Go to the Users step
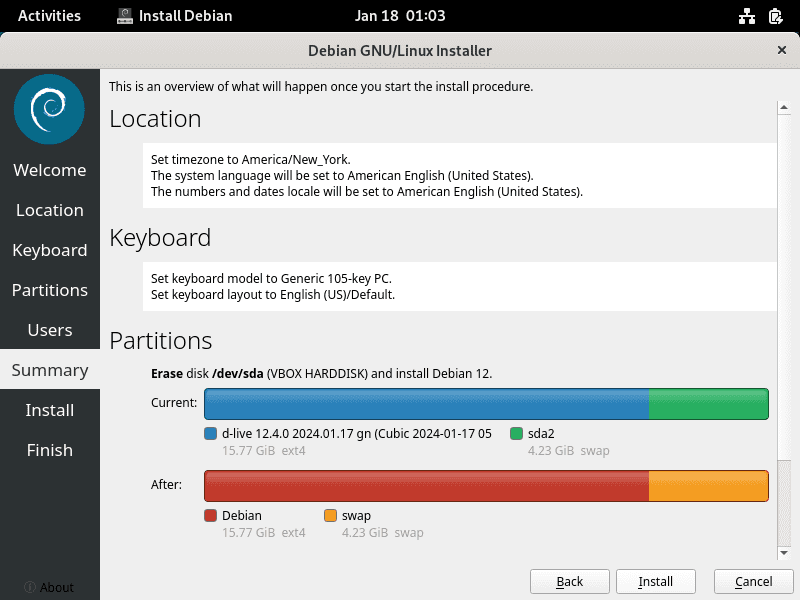The height and width of the screenshot is (600, 800). [x=50, y=330]
